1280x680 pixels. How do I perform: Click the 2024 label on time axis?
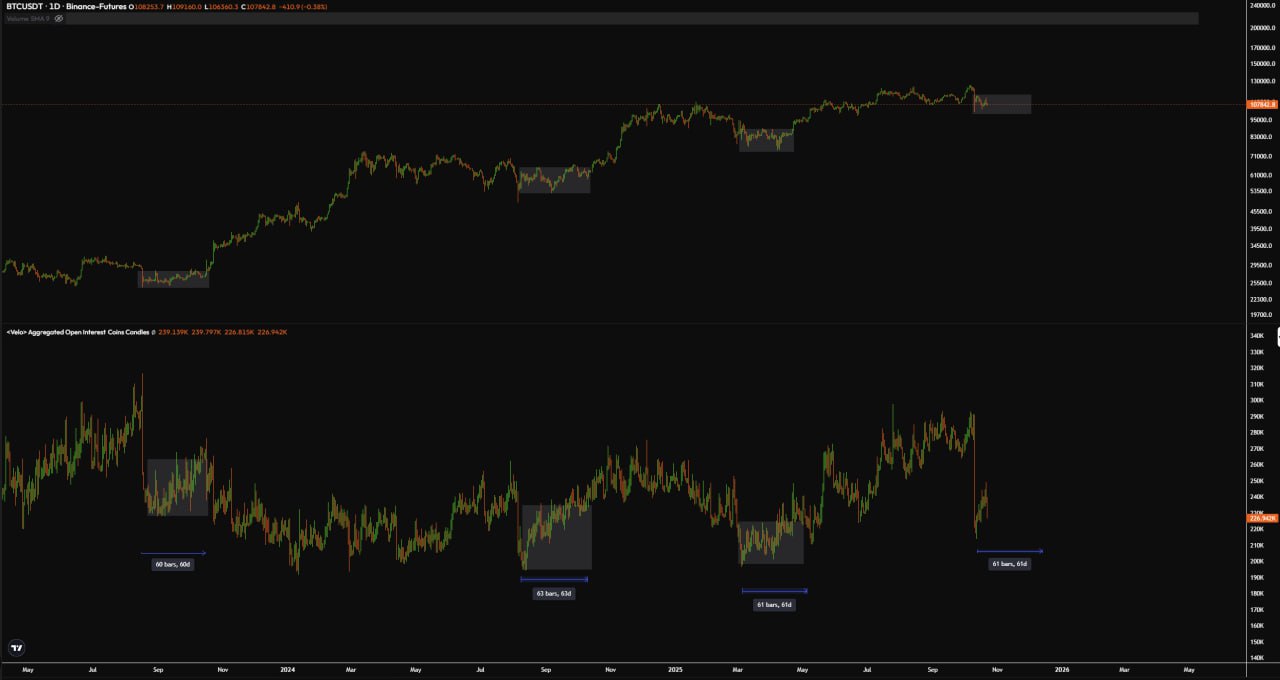(x=288, y=668)
